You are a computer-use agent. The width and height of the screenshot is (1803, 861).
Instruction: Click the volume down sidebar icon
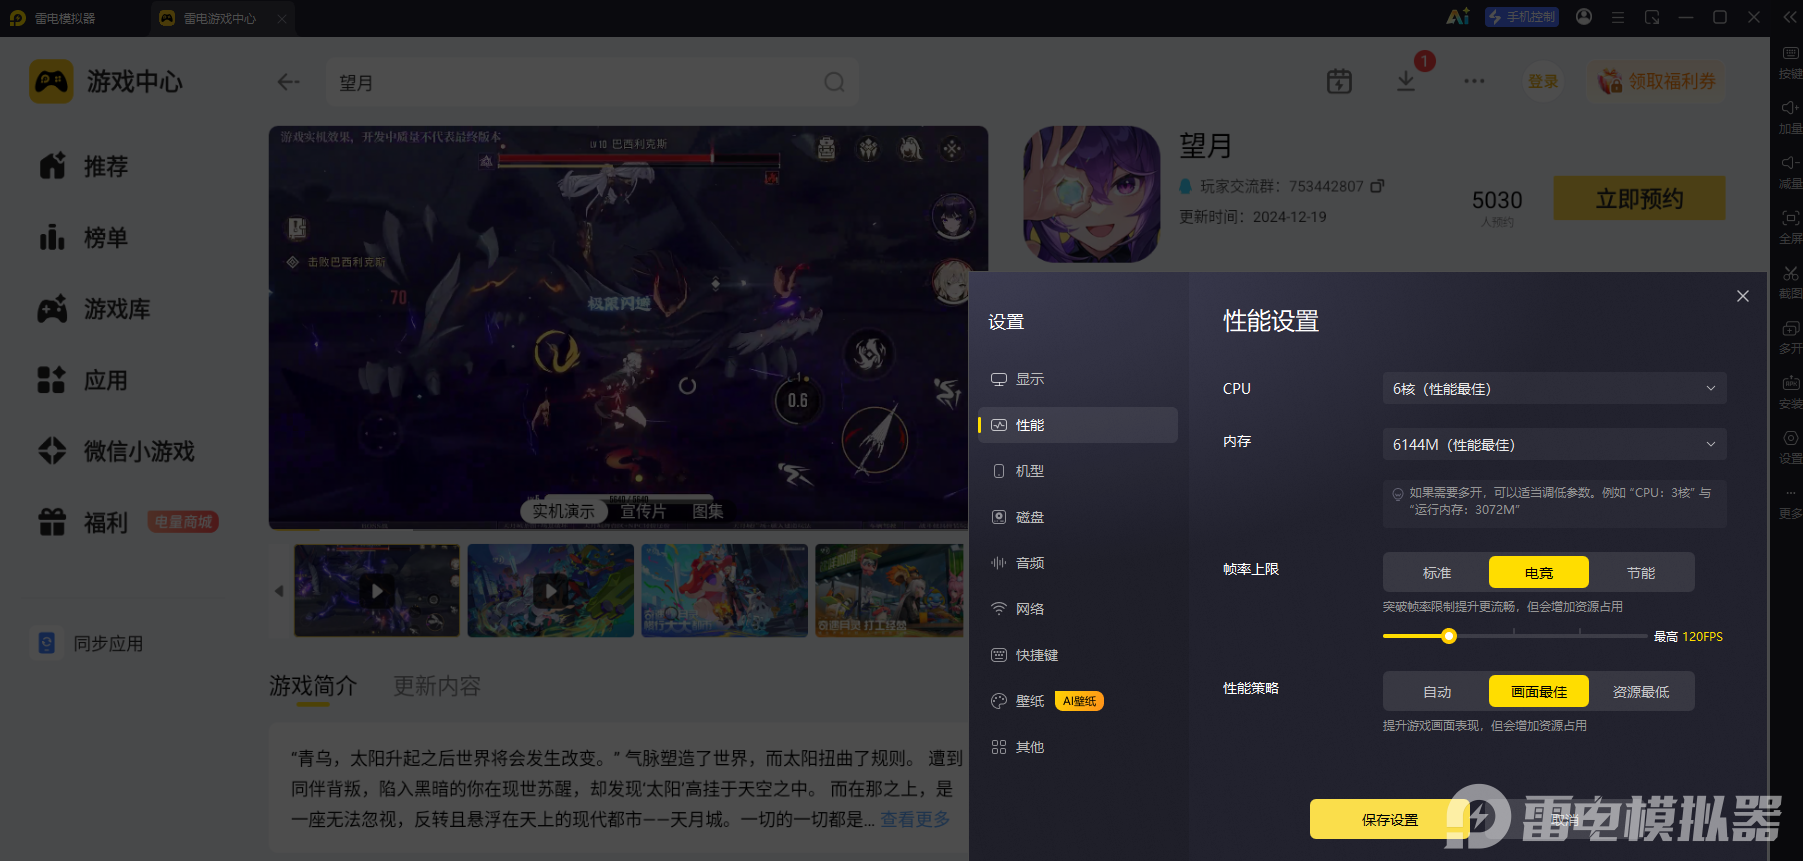pos(1790,172)
